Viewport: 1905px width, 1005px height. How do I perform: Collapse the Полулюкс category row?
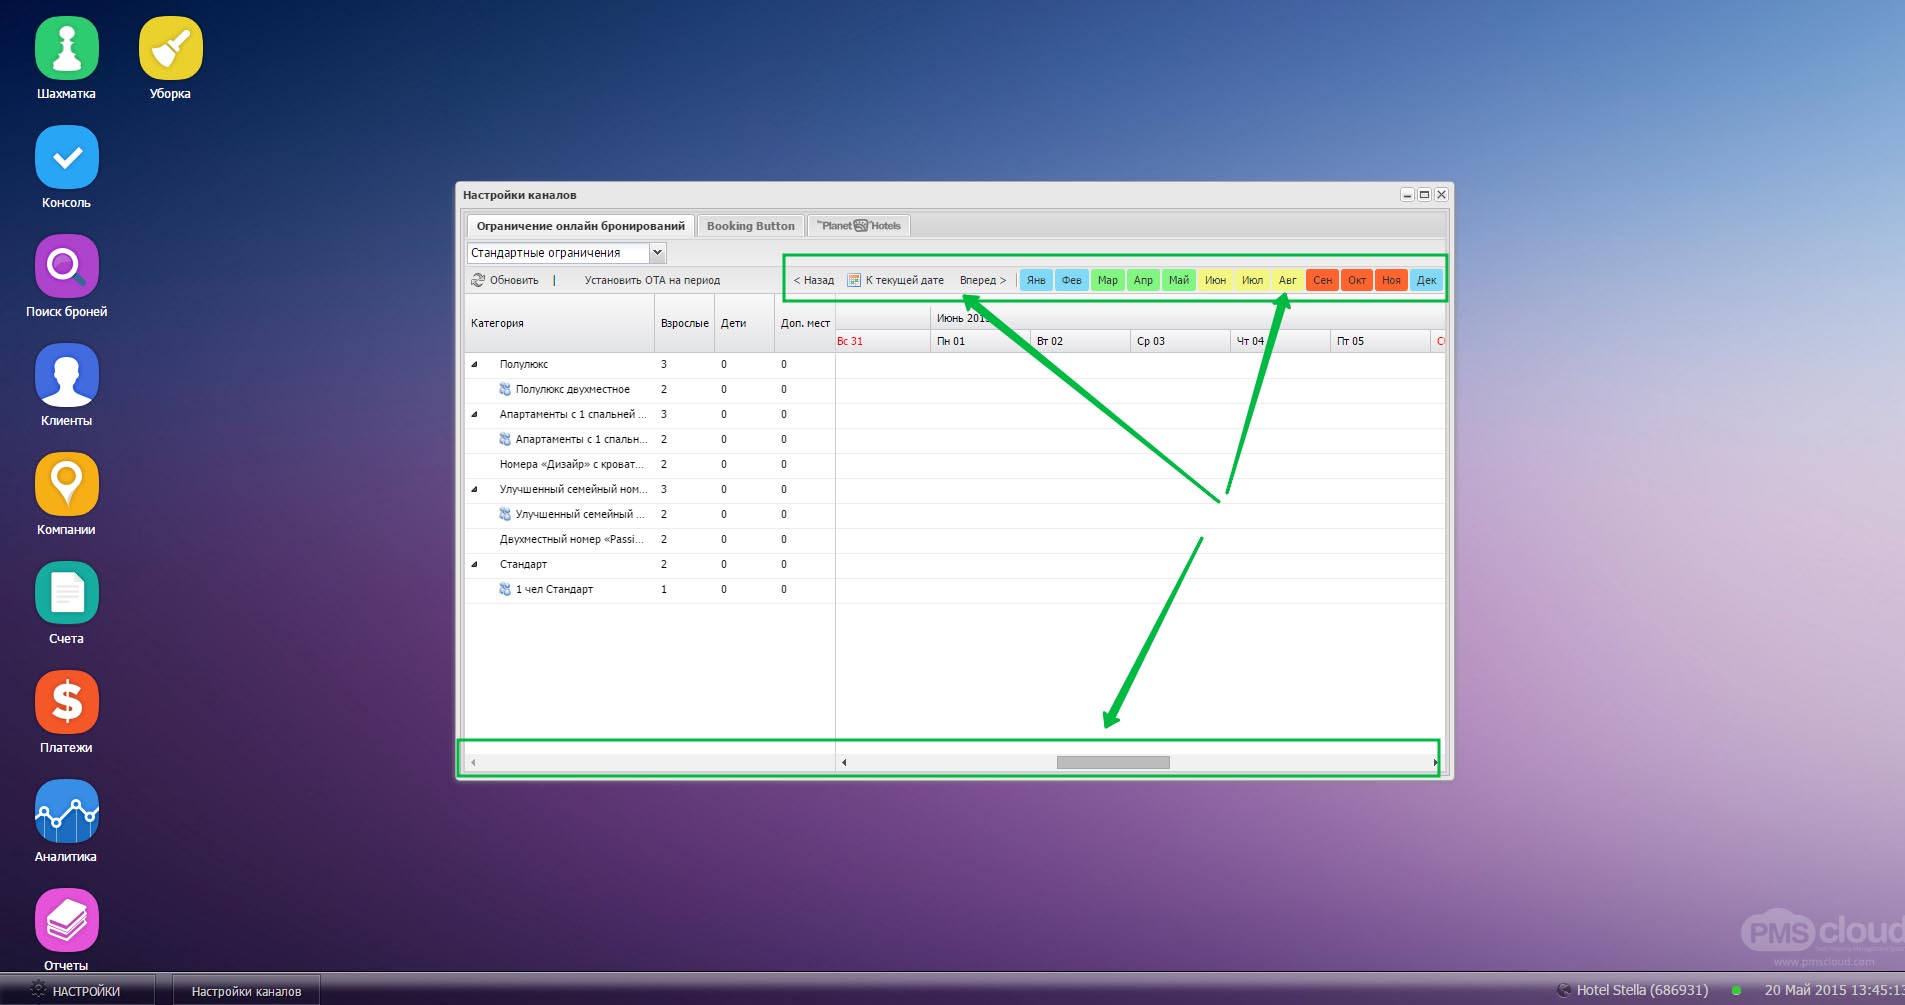pyautogui.click(x=474, y=365)
